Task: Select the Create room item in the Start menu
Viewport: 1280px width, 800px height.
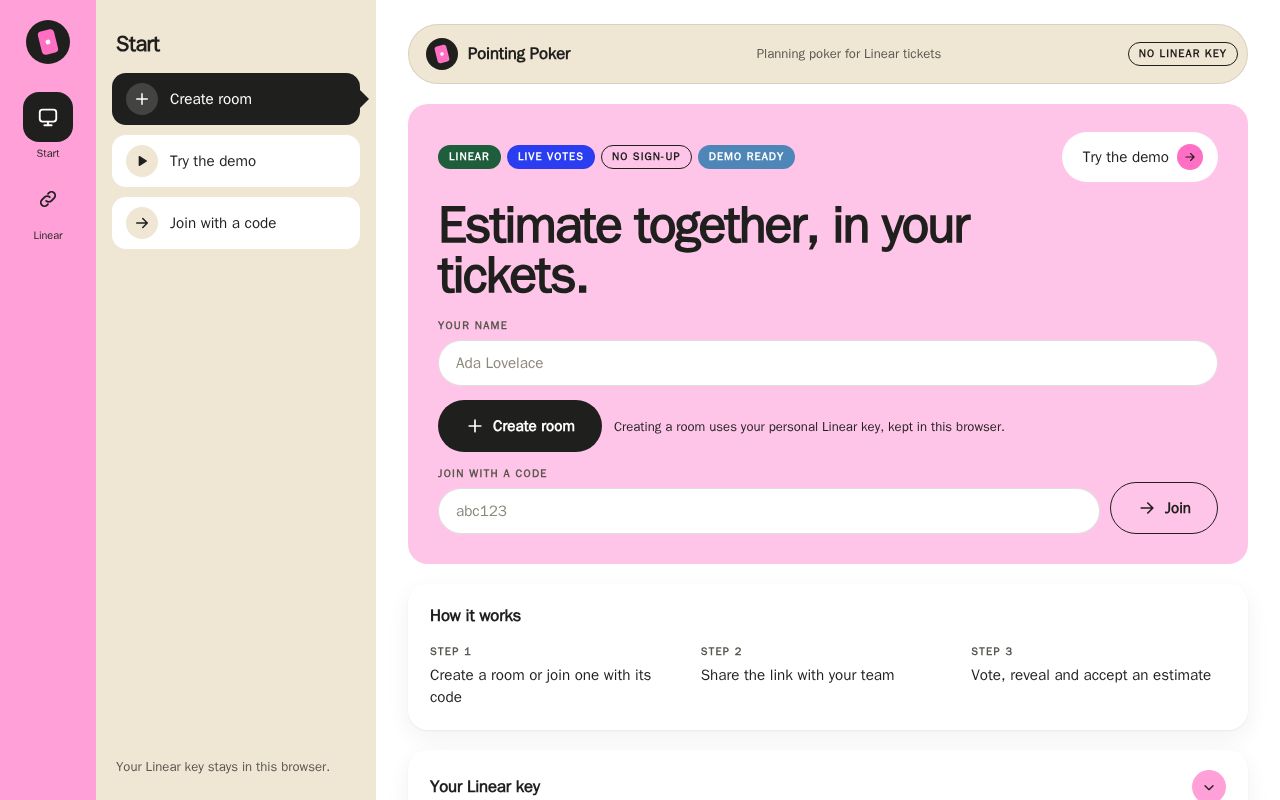Action: coord(236,99)
